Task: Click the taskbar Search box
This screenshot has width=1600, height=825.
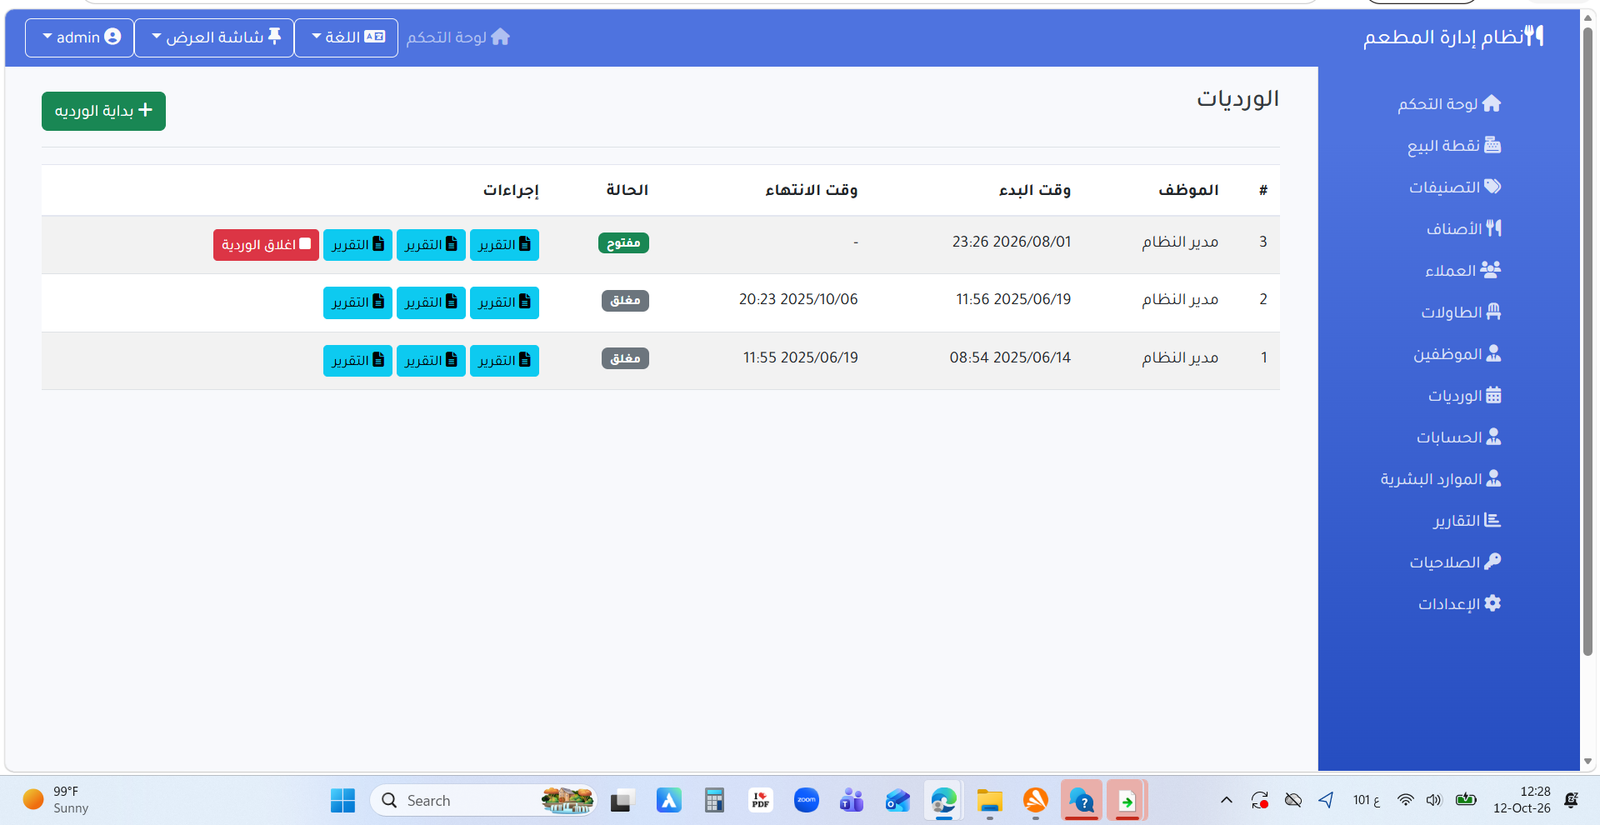Action: (484, 800)
